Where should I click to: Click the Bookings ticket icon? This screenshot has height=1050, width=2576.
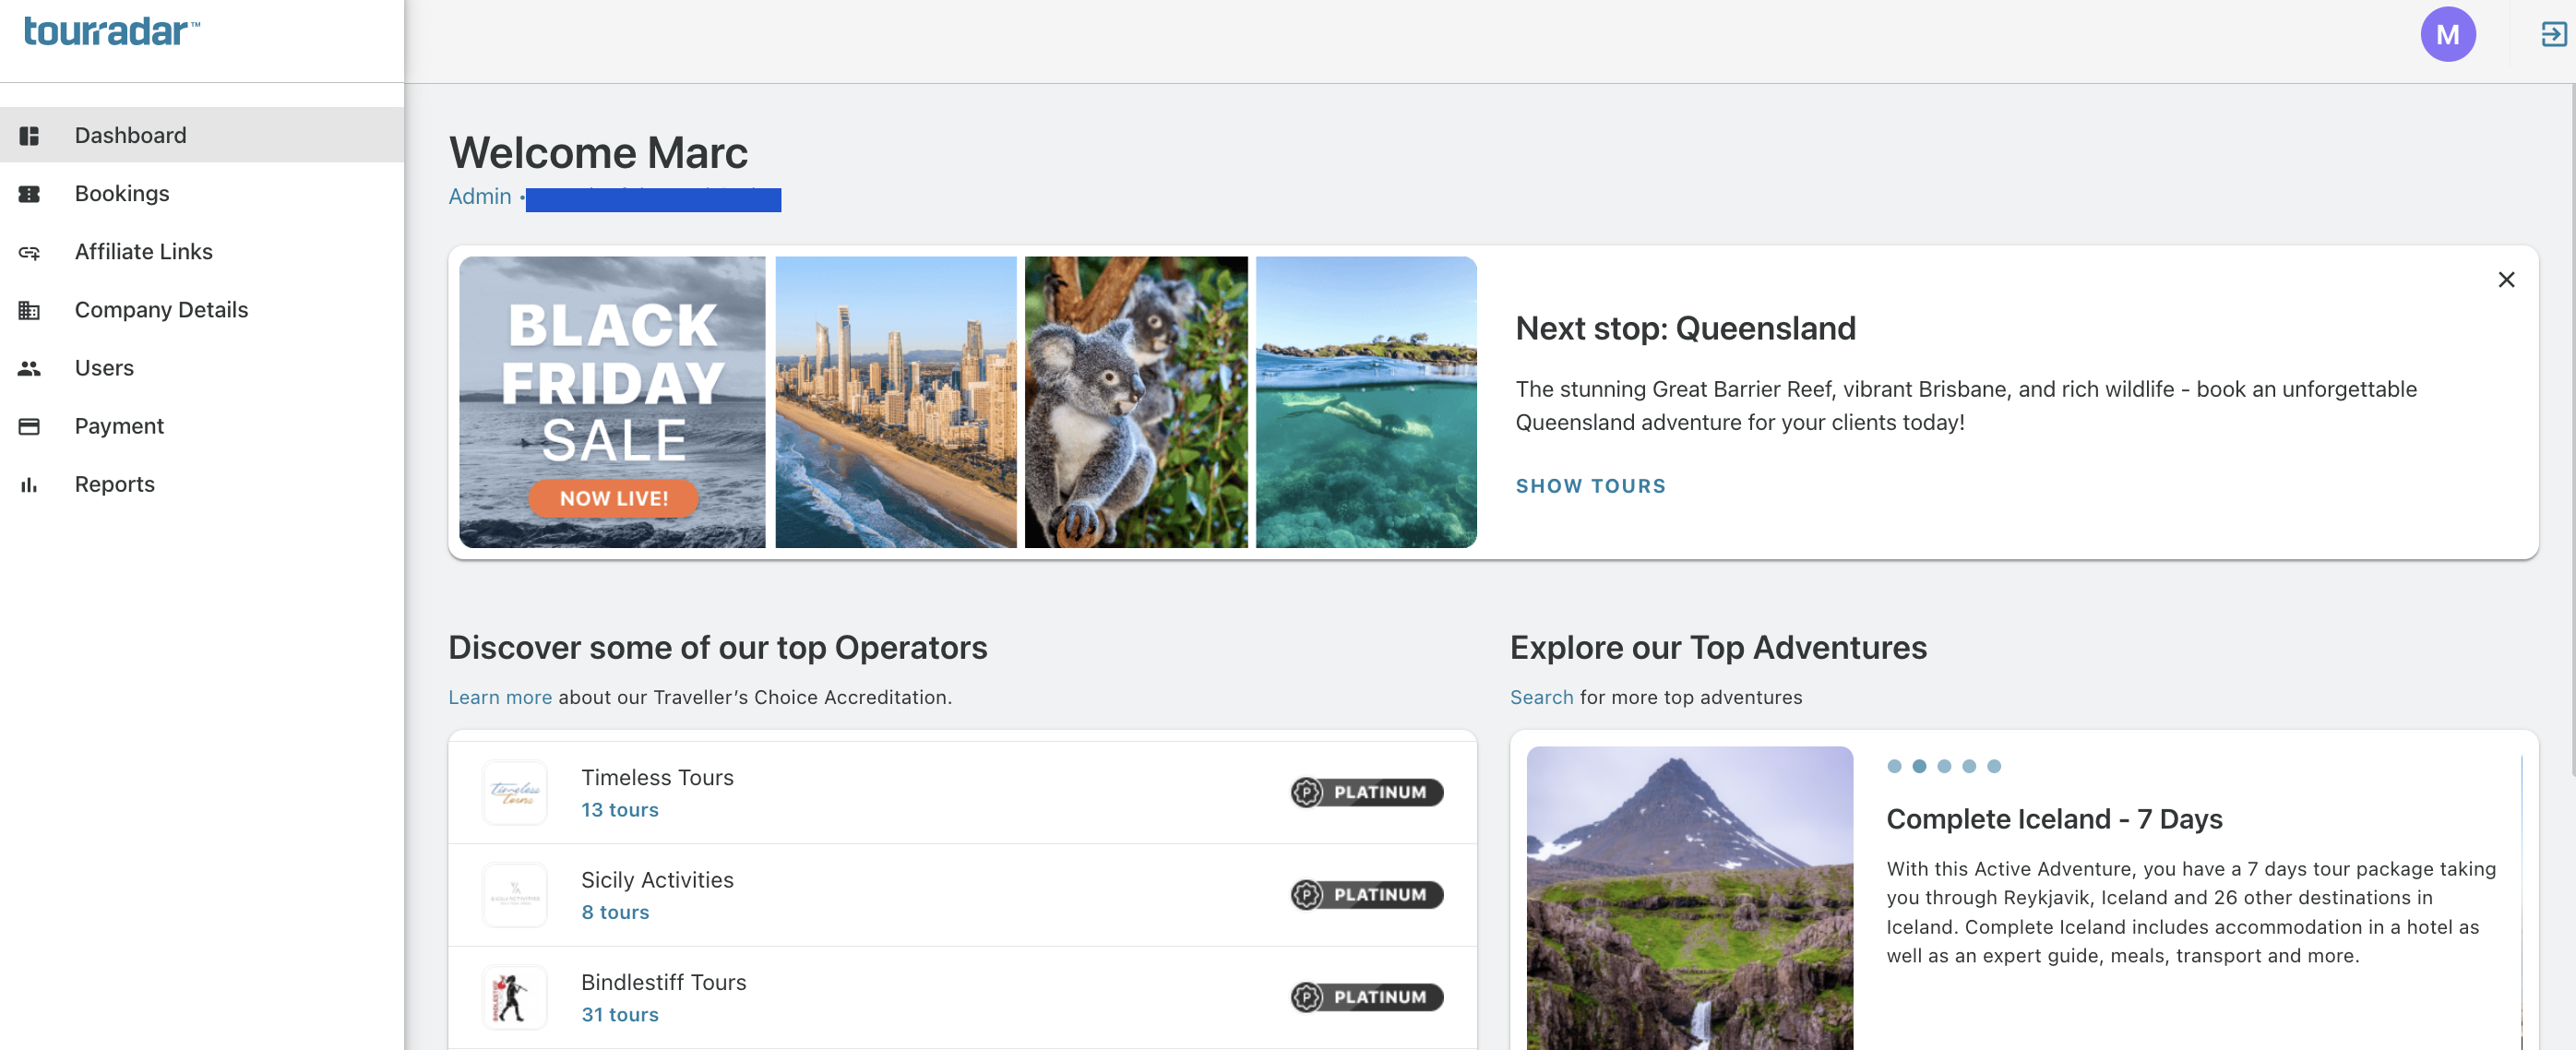pos(29,194)
